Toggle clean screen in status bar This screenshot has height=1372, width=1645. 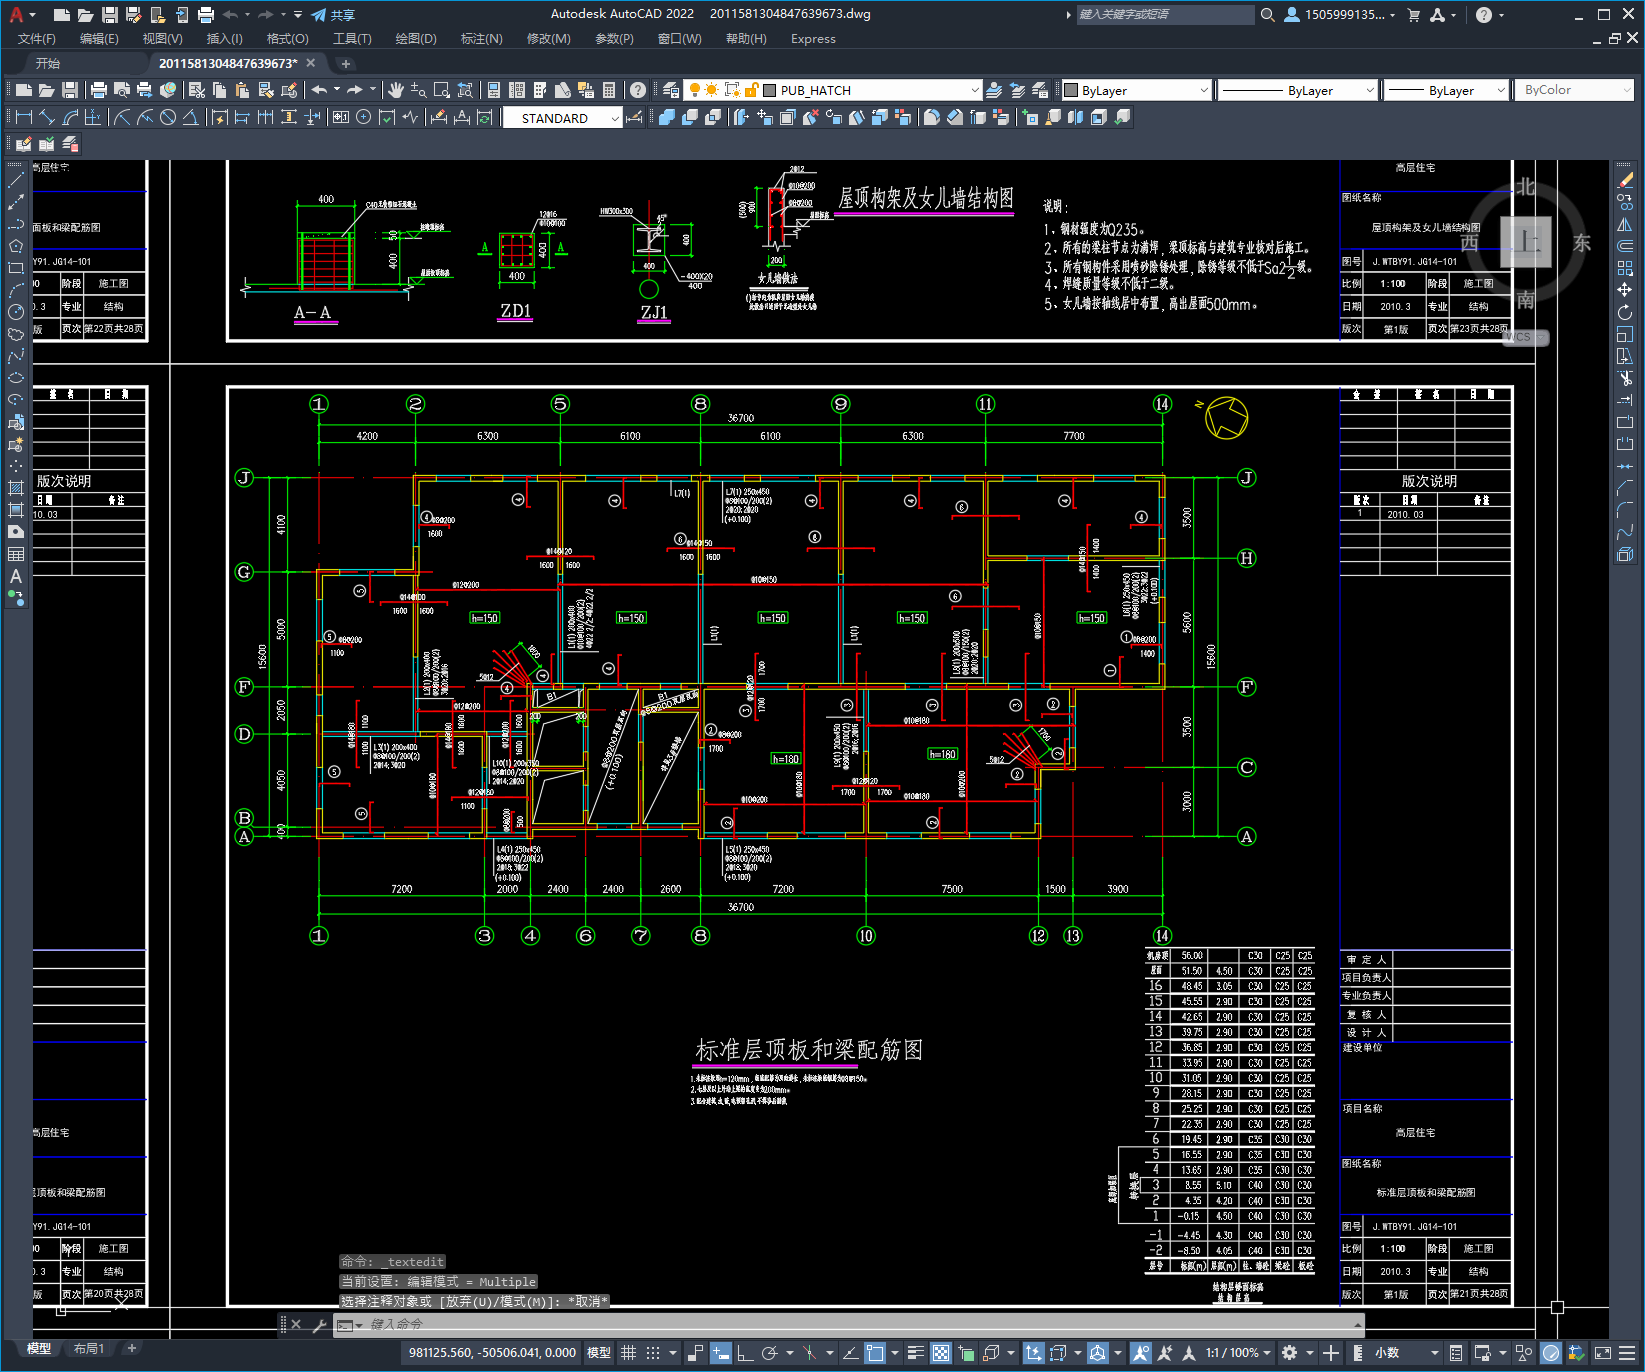[1601, 1353]
